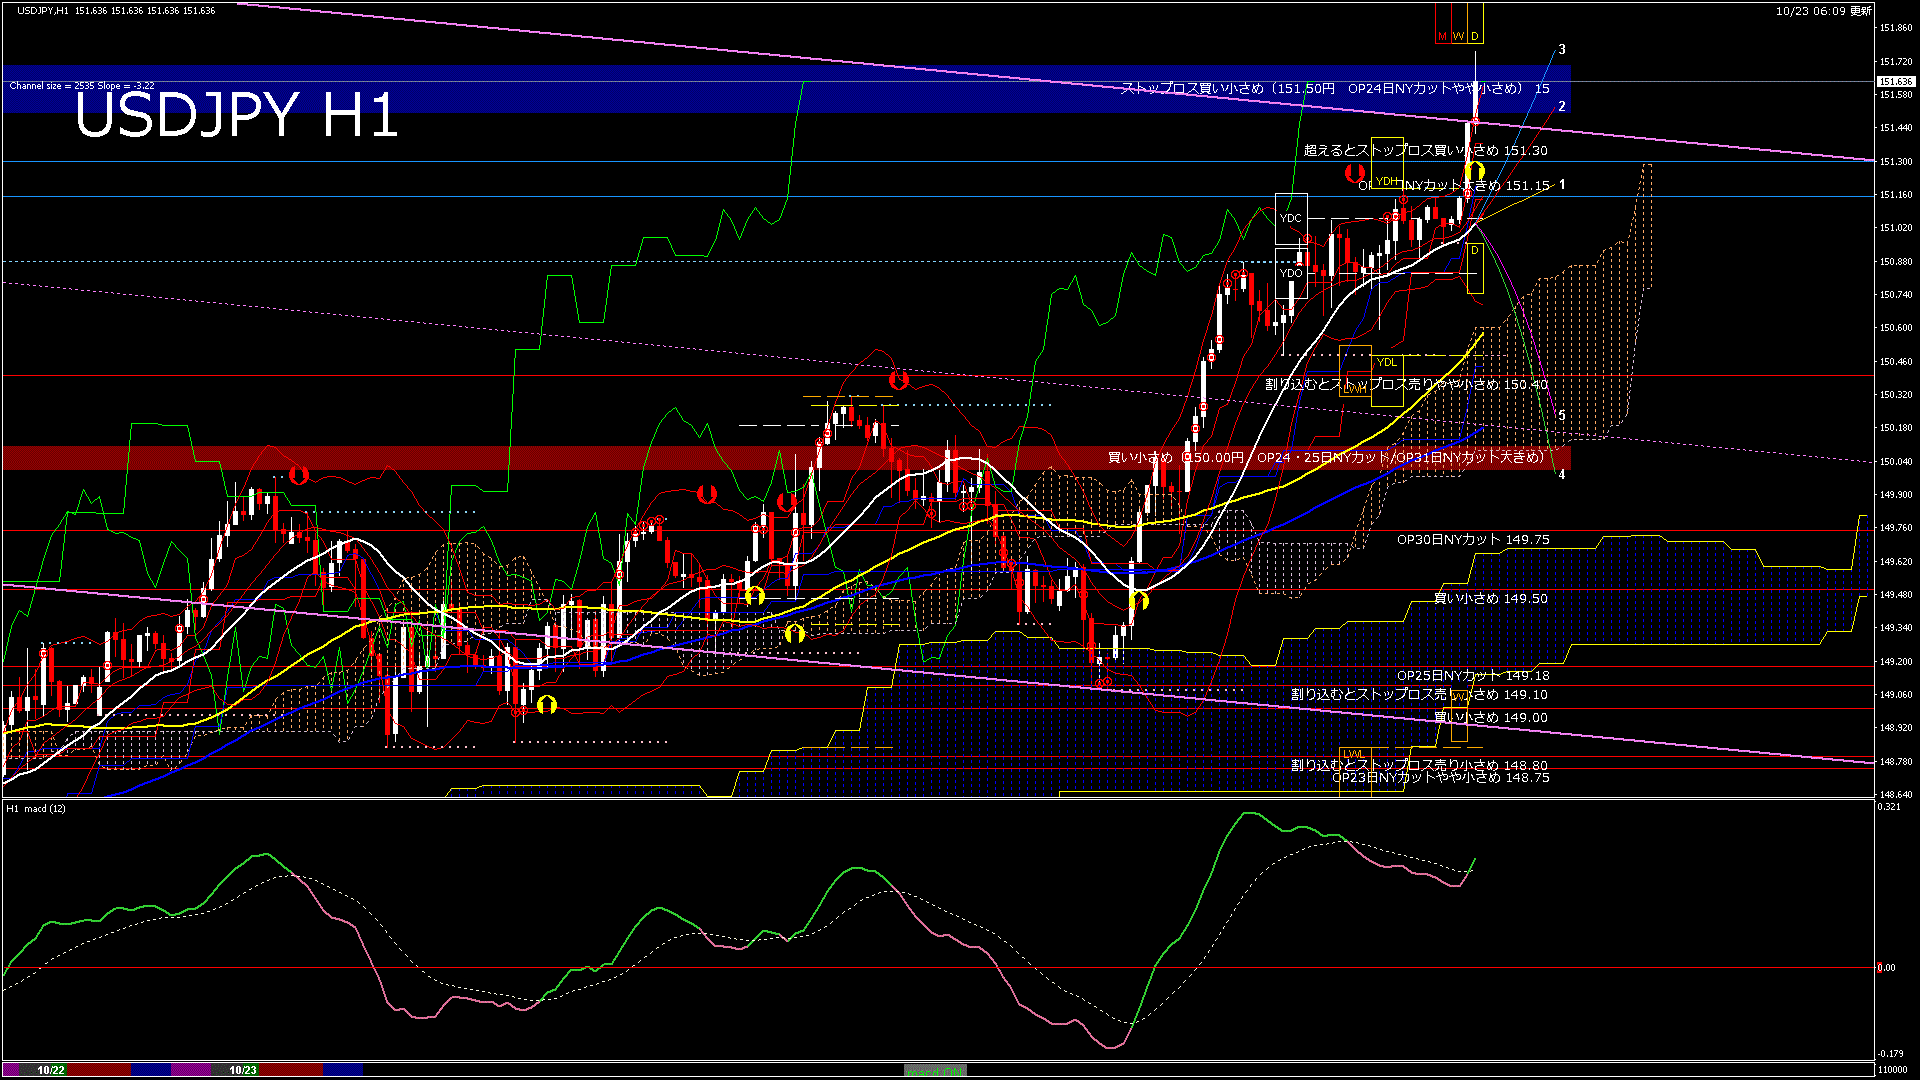The height and width of the screenshot is (1080, 1920).
Task: Click the 'NYカット大きめ 151.15' label
Action: click(x=1478, y=186)
